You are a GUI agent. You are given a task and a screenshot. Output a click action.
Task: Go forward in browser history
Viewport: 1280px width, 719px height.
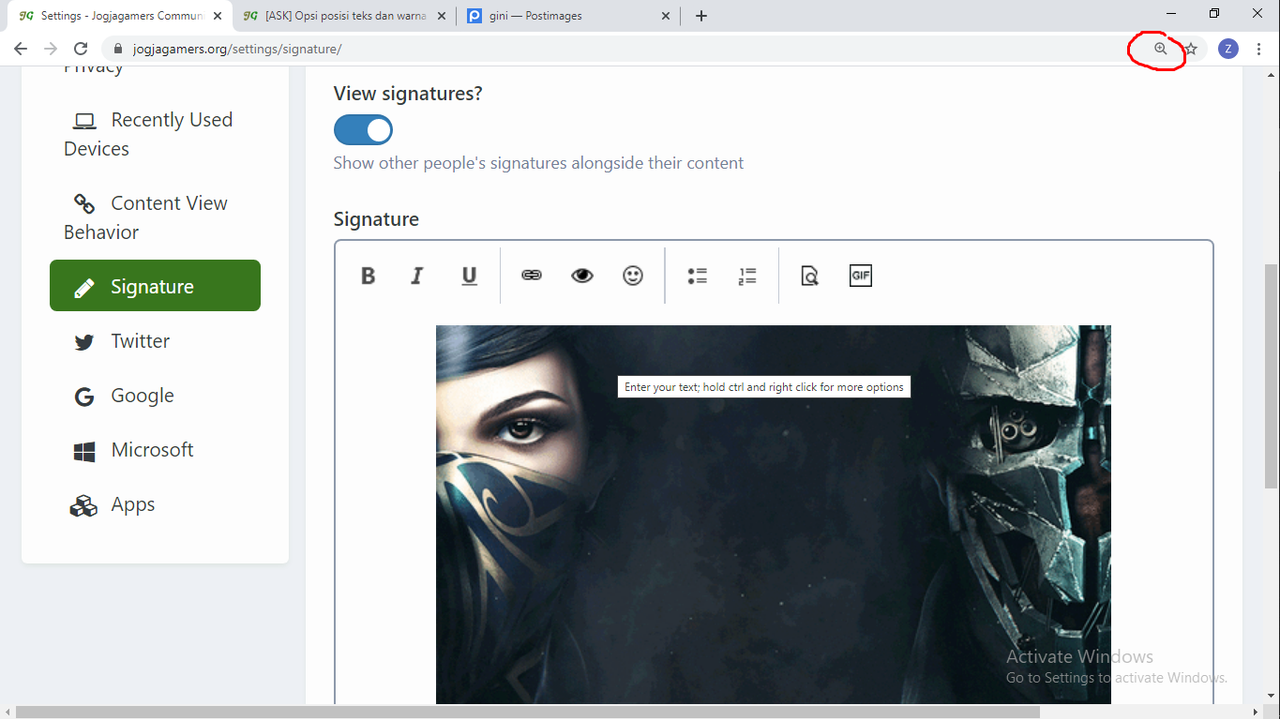[50, 48]
